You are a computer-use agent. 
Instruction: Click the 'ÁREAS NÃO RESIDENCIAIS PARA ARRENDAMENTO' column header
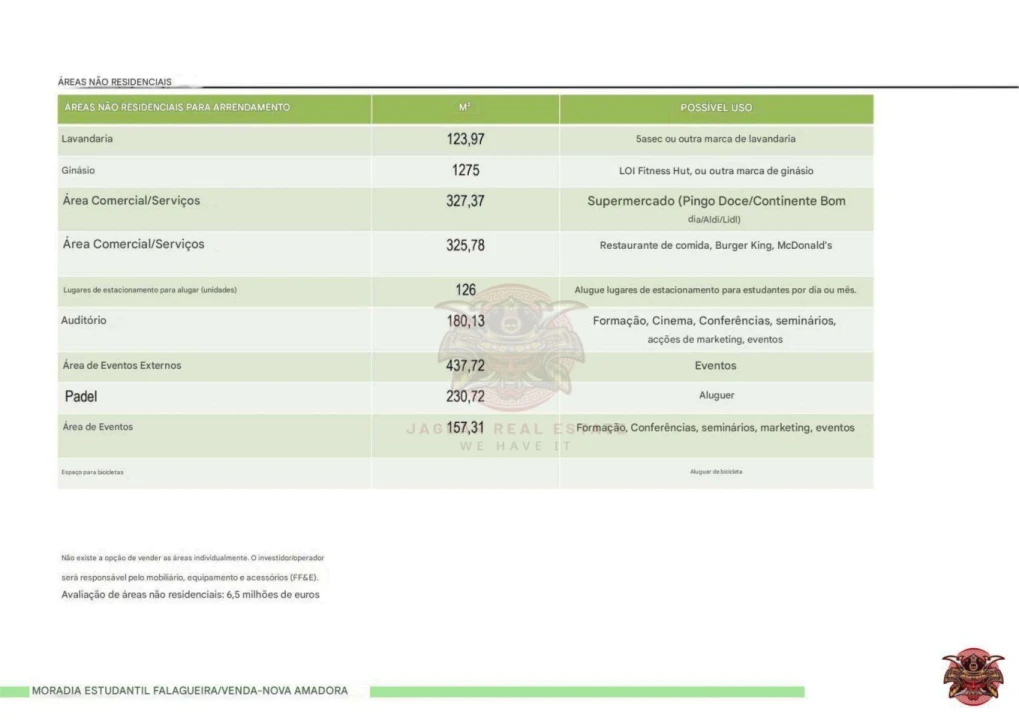[x=177, y=107]
